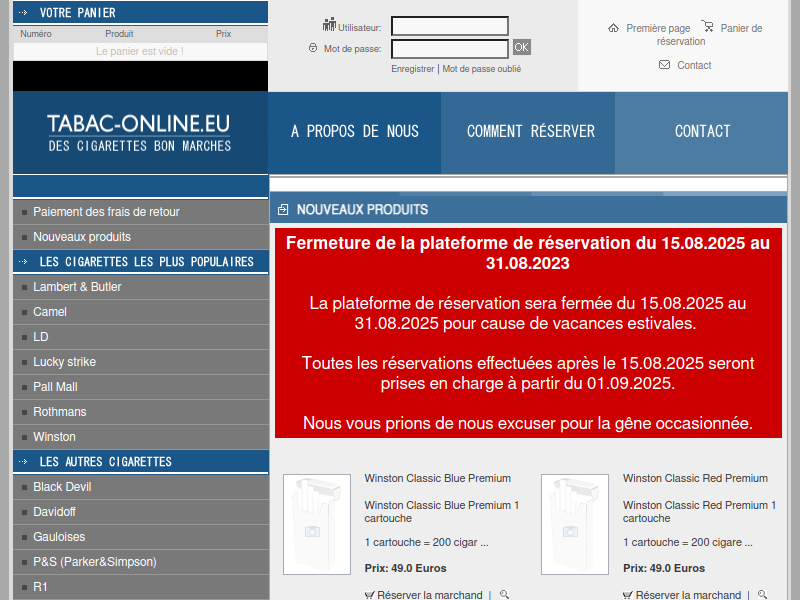Click Réserver la marchand for Winston Blue
This screenshot has width=800, height=600.
[x=430, y=595]
